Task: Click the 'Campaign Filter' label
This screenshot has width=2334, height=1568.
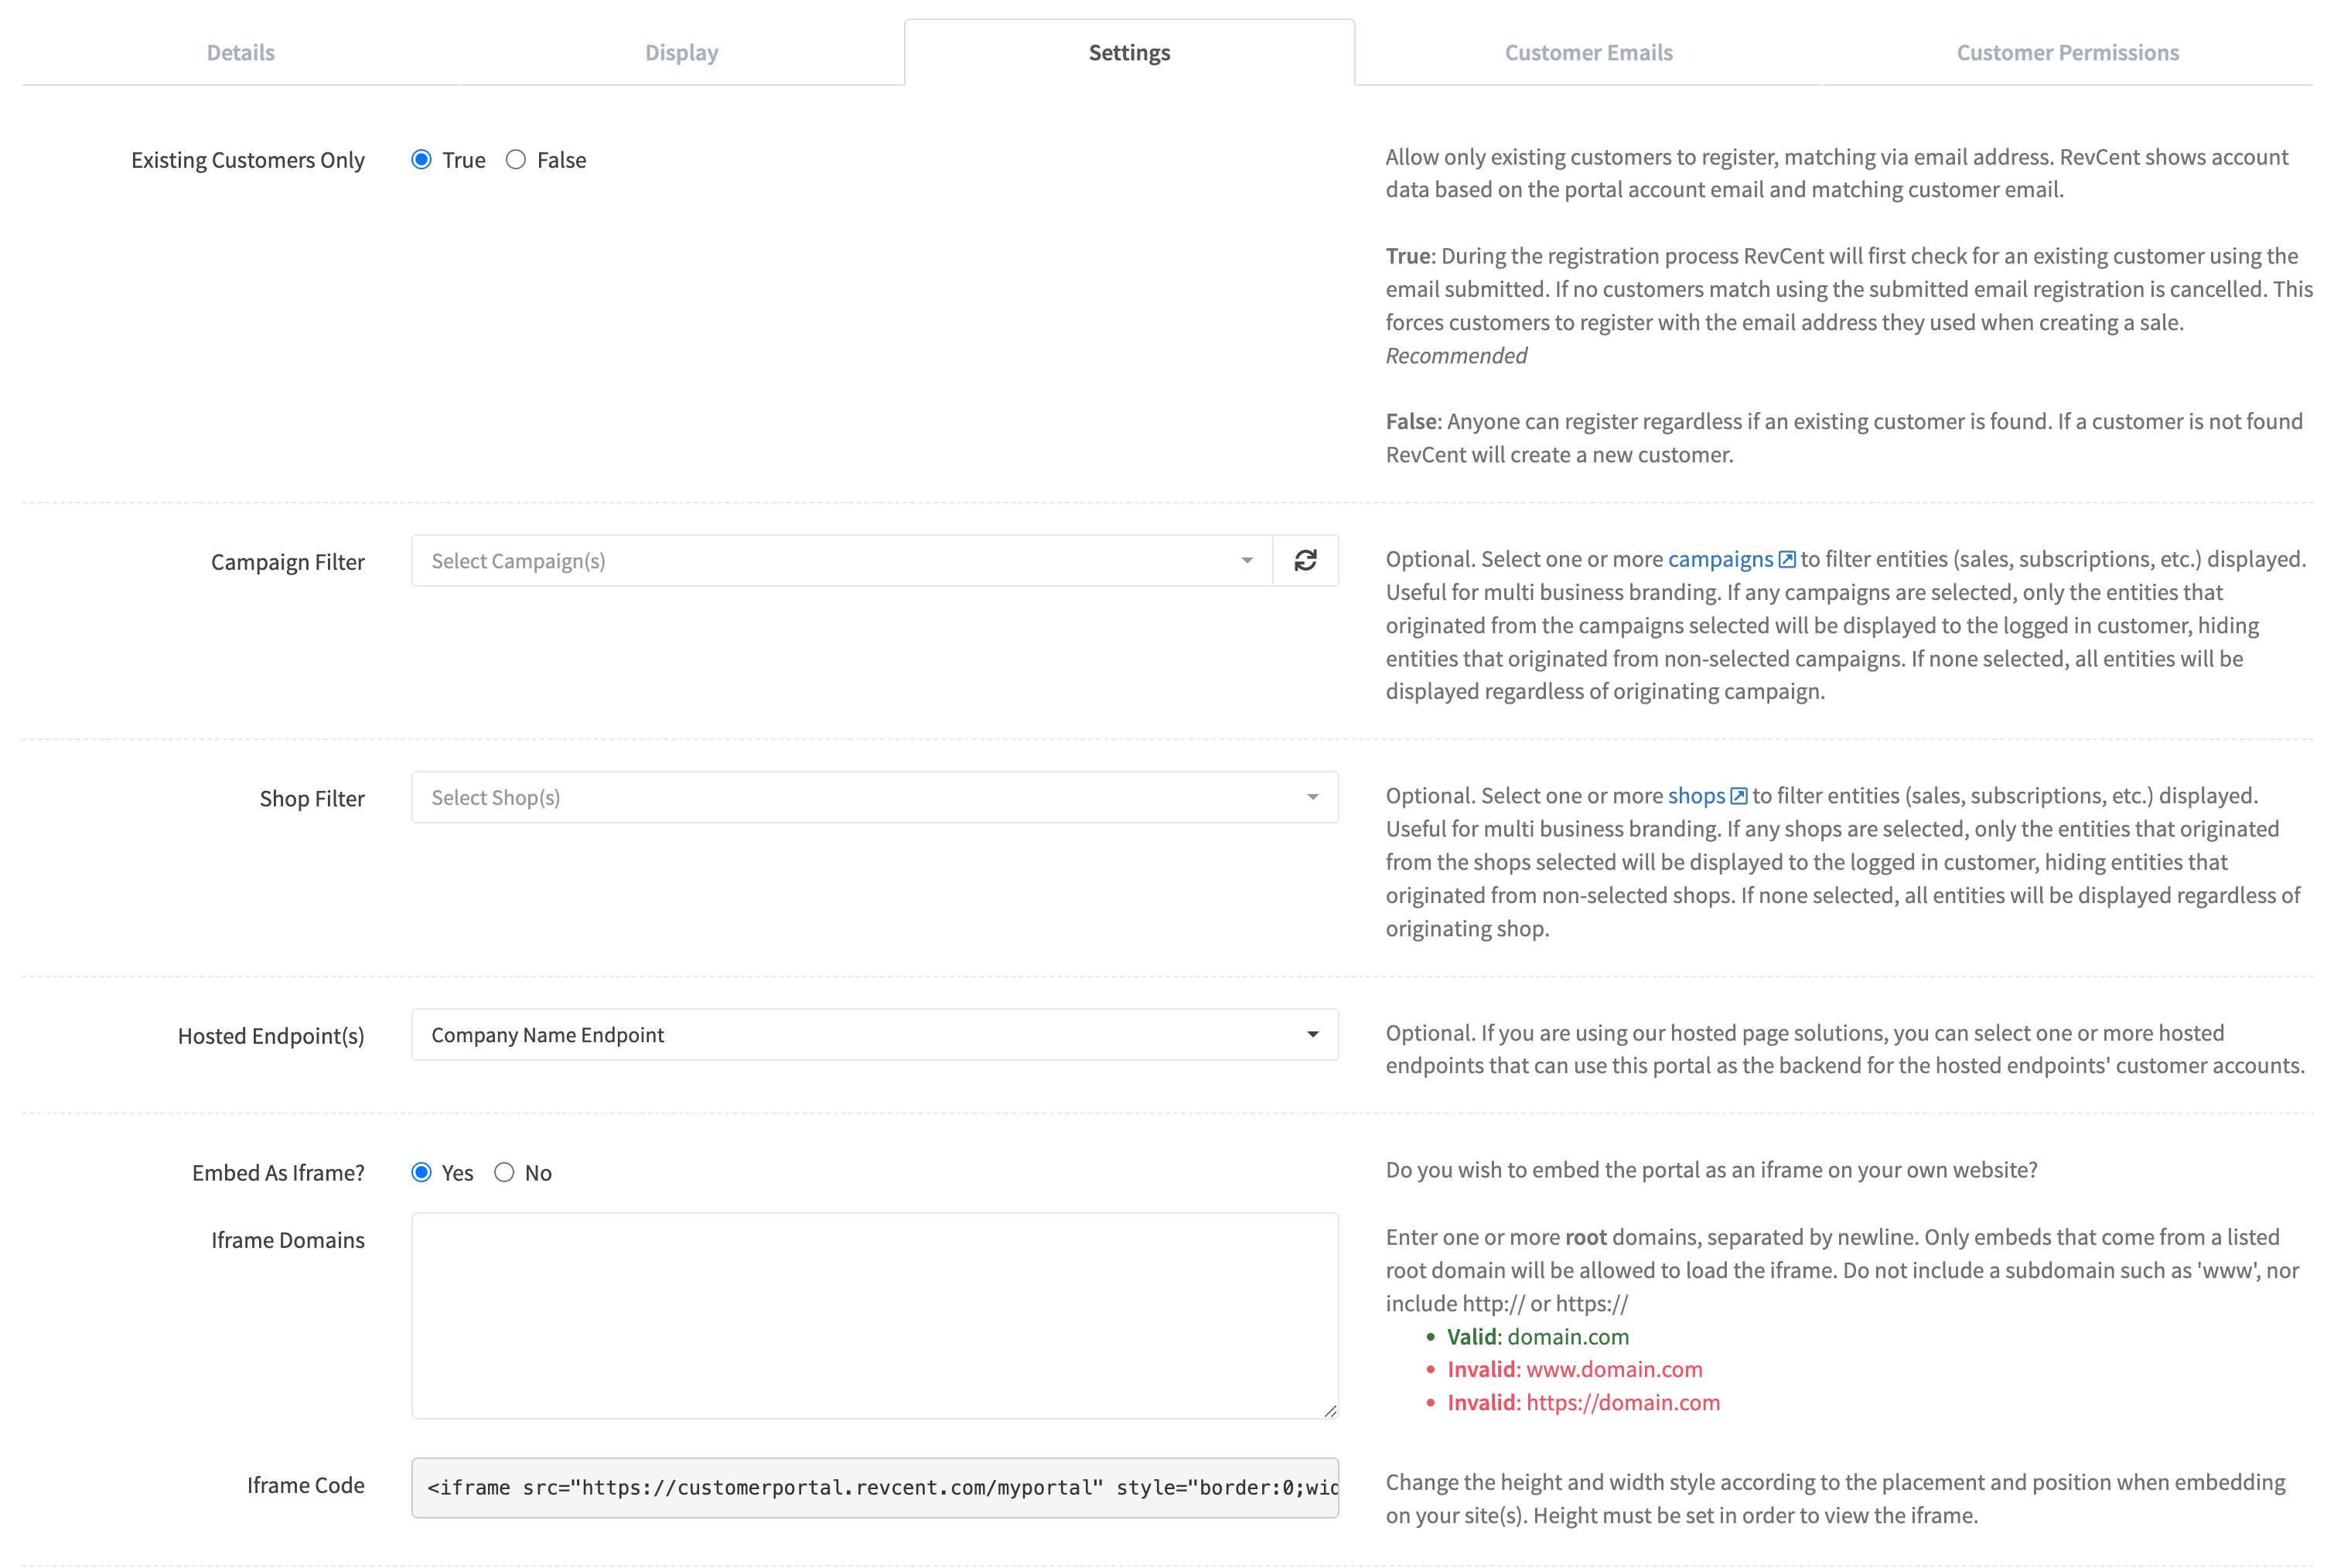Action: 288,562
